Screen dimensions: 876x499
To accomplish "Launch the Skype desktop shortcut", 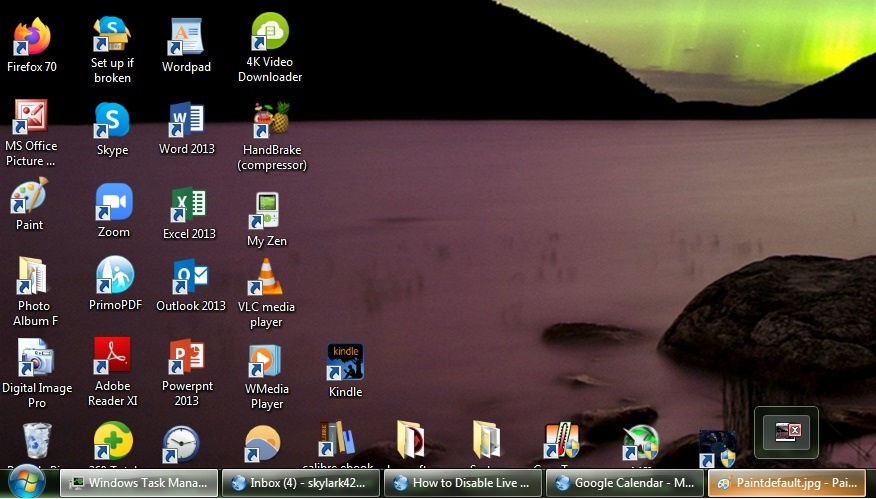I will 112,130.
